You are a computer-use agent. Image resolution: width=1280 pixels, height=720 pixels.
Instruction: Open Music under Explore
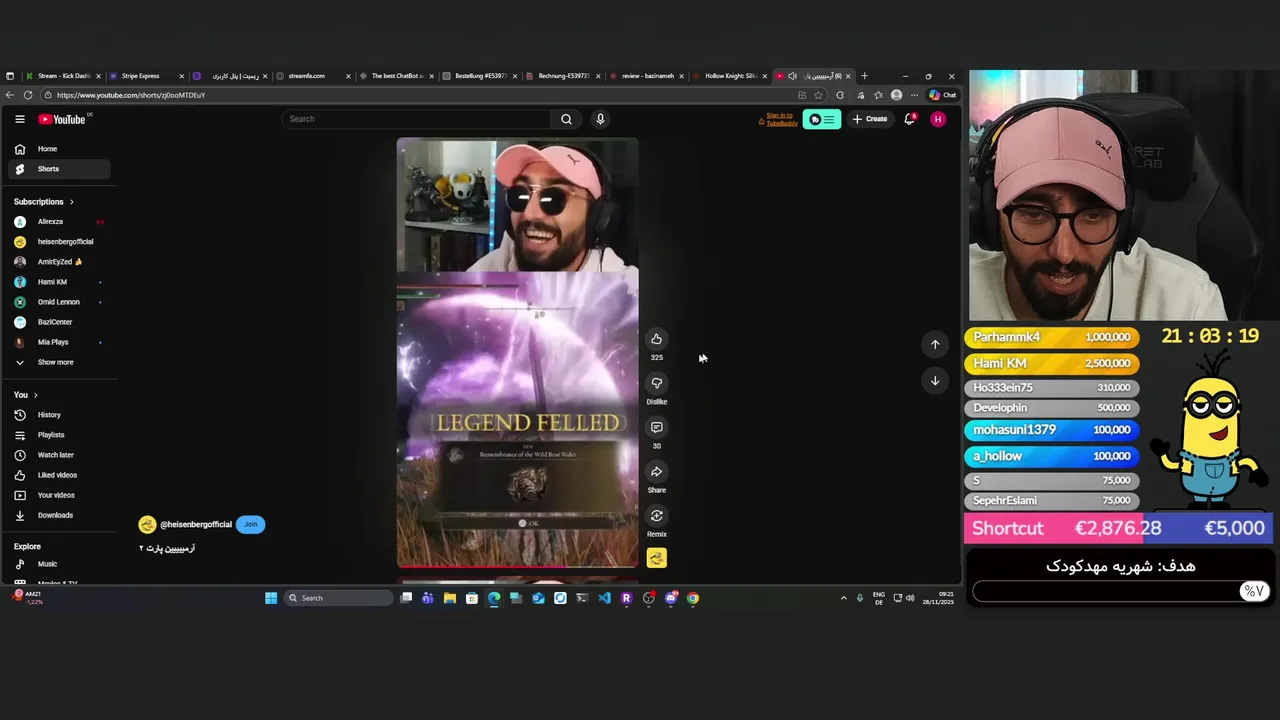coord(58,564)
